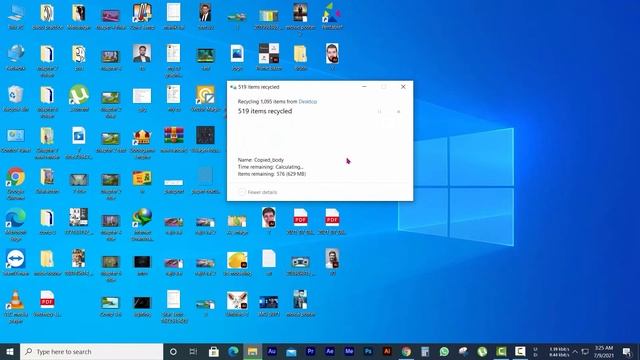This screenshot has height=360, width=640.
Task: Open Adobe Media Encoder from the taskbar
Action: 349,351
